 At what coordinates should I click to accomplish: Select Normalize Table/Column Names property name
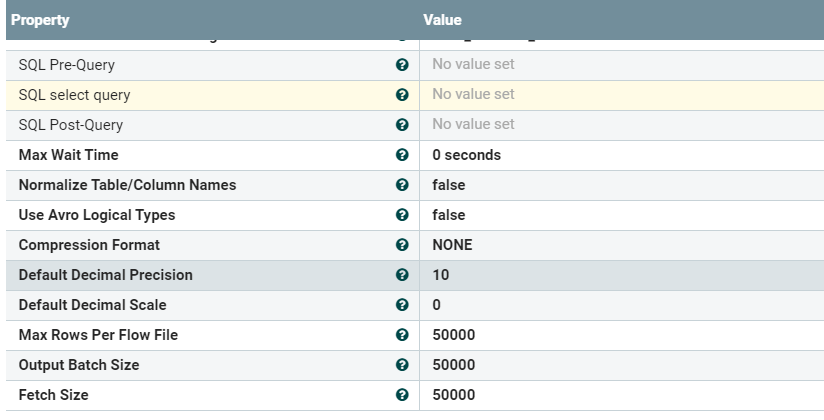(x=128, y=185)
